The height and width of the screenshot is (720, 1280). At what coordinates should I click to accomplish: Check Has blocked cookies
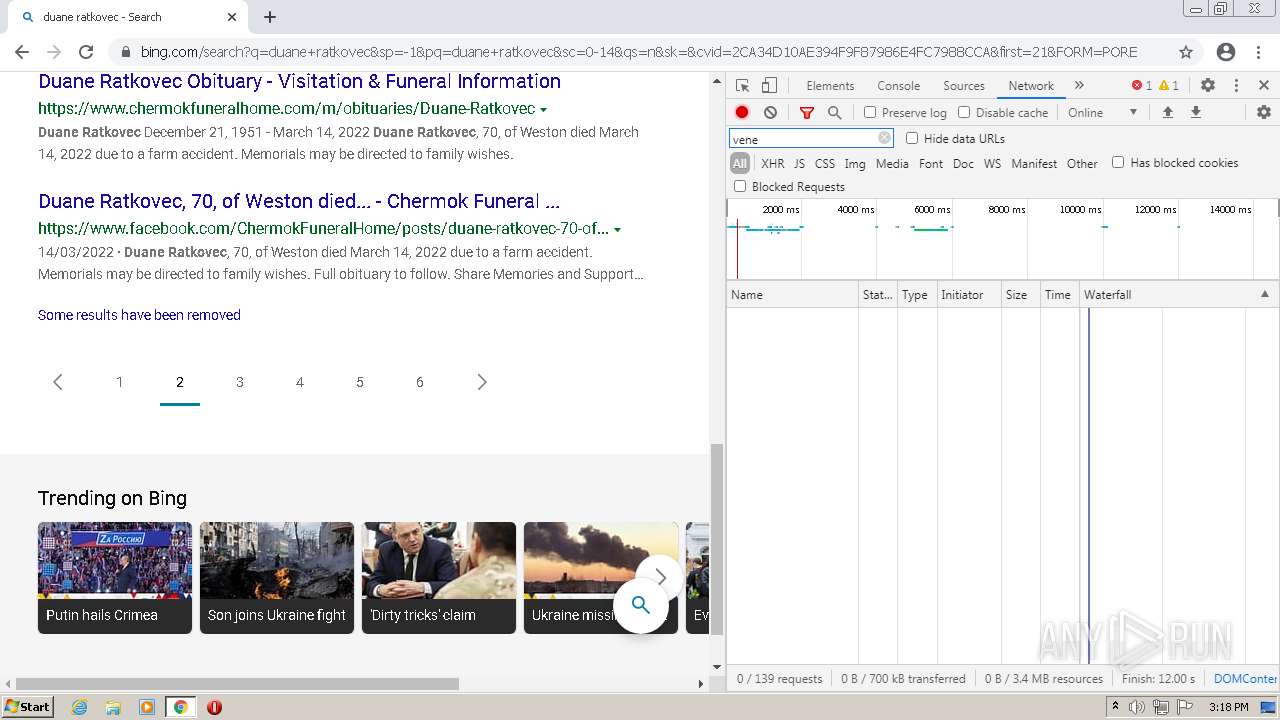pyautogui.click(x=1118, y=162)
